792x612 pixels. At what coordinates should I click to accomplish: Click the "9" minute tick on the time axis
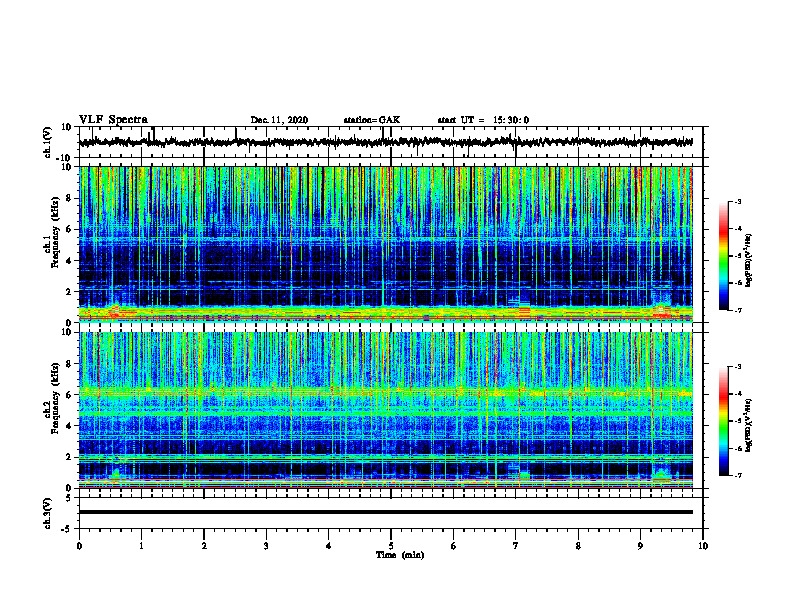click(x=640, y=546)
